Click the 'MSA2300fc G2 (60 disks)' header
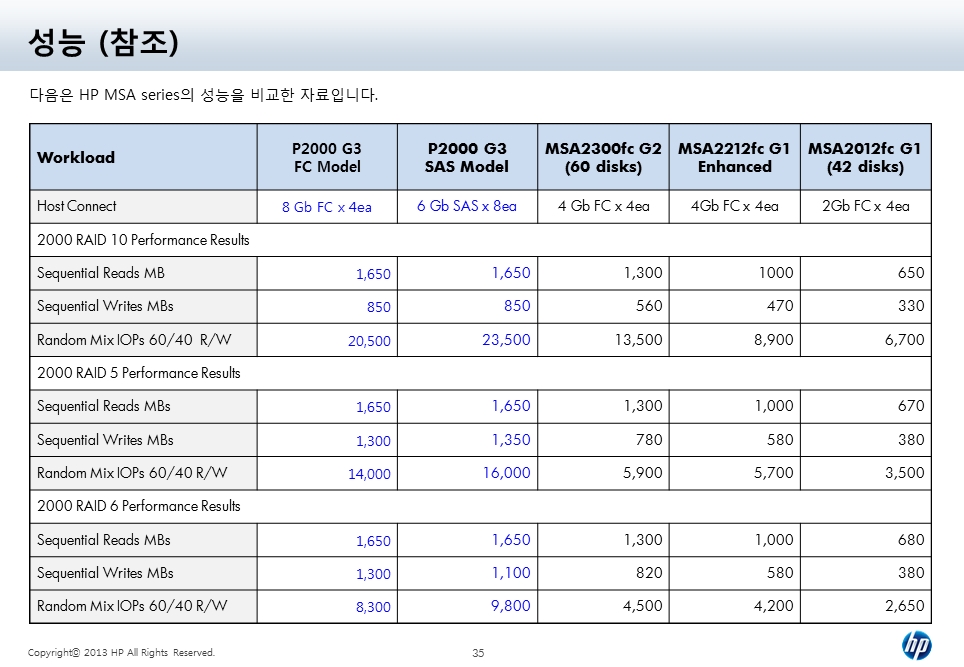 tap(603, 157)
